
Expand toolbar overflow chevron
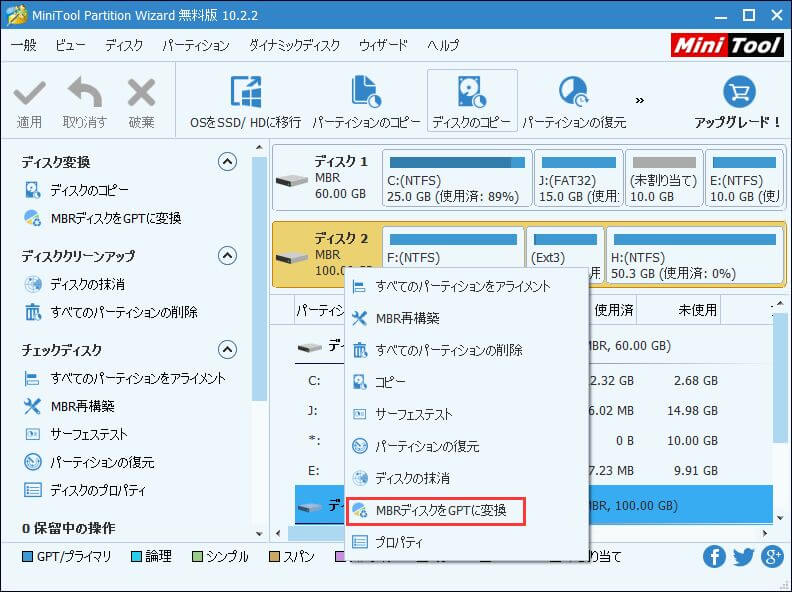click(x=640, y=100)
